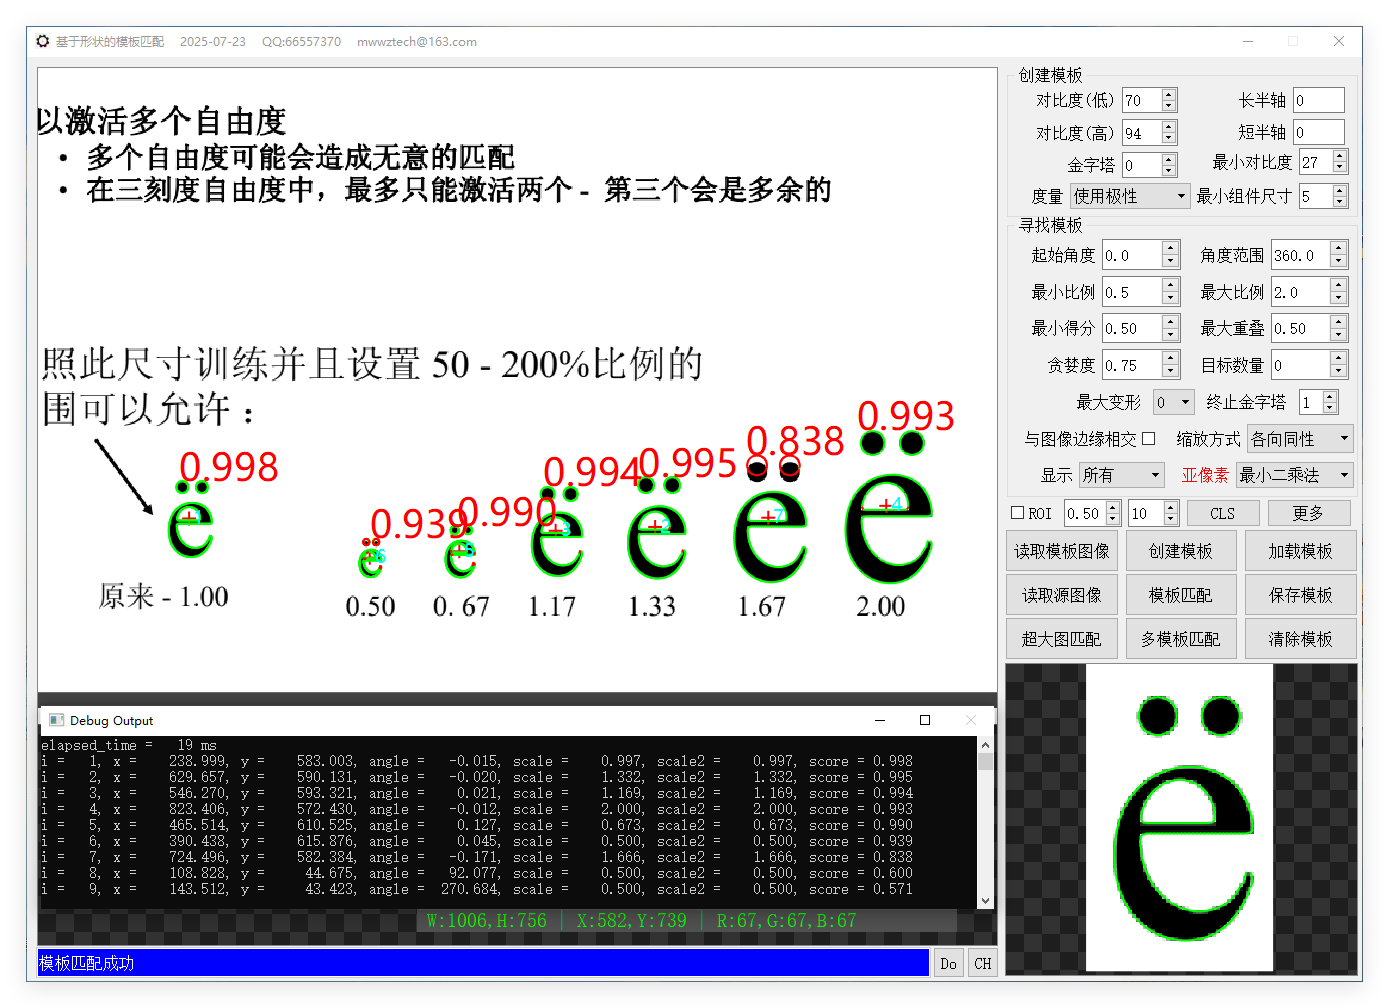Click the 读取源图像 button

(x=1061, y=595)
